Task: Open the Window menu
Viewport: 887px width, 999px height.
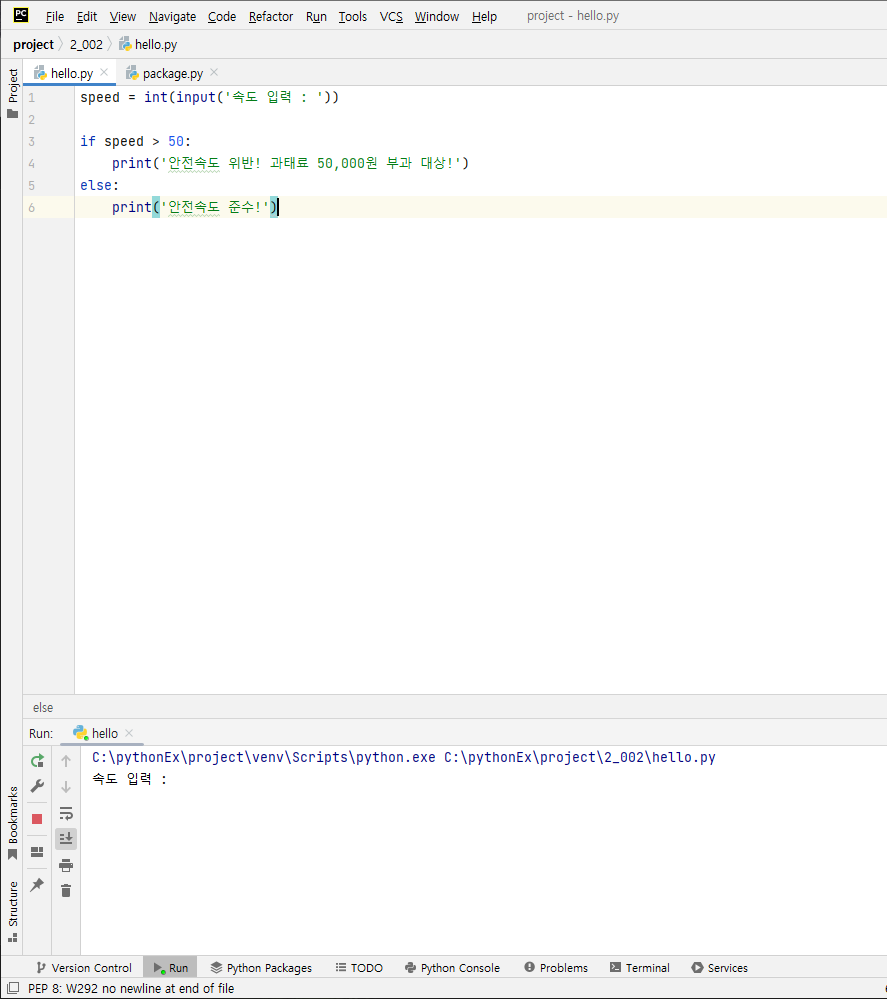Action: tap(436, 17)
